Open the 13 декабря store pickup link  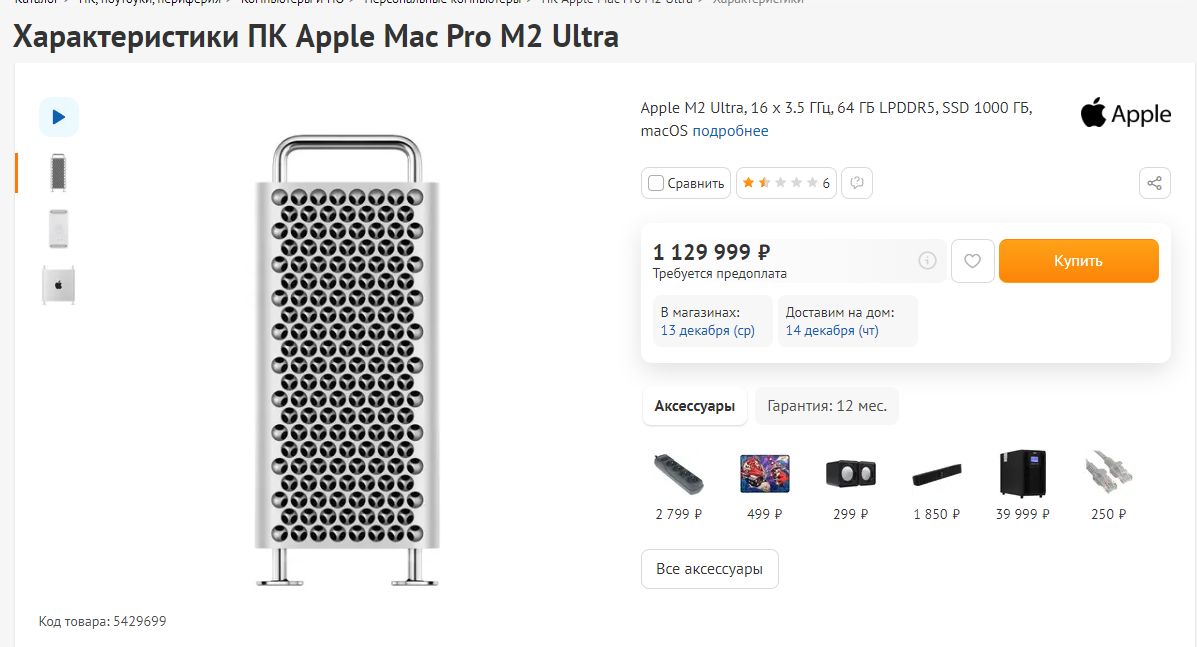(707, 330)
